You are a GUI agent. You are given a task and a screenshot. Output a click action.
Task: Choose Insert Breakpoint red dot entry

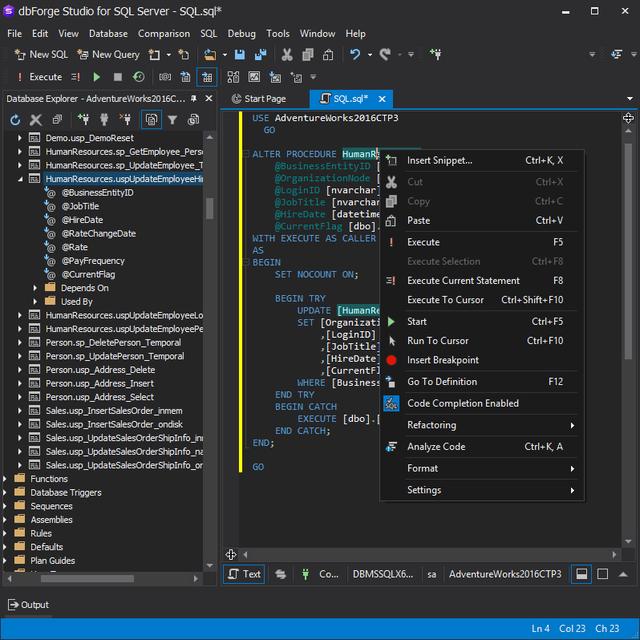click(482, 360)
